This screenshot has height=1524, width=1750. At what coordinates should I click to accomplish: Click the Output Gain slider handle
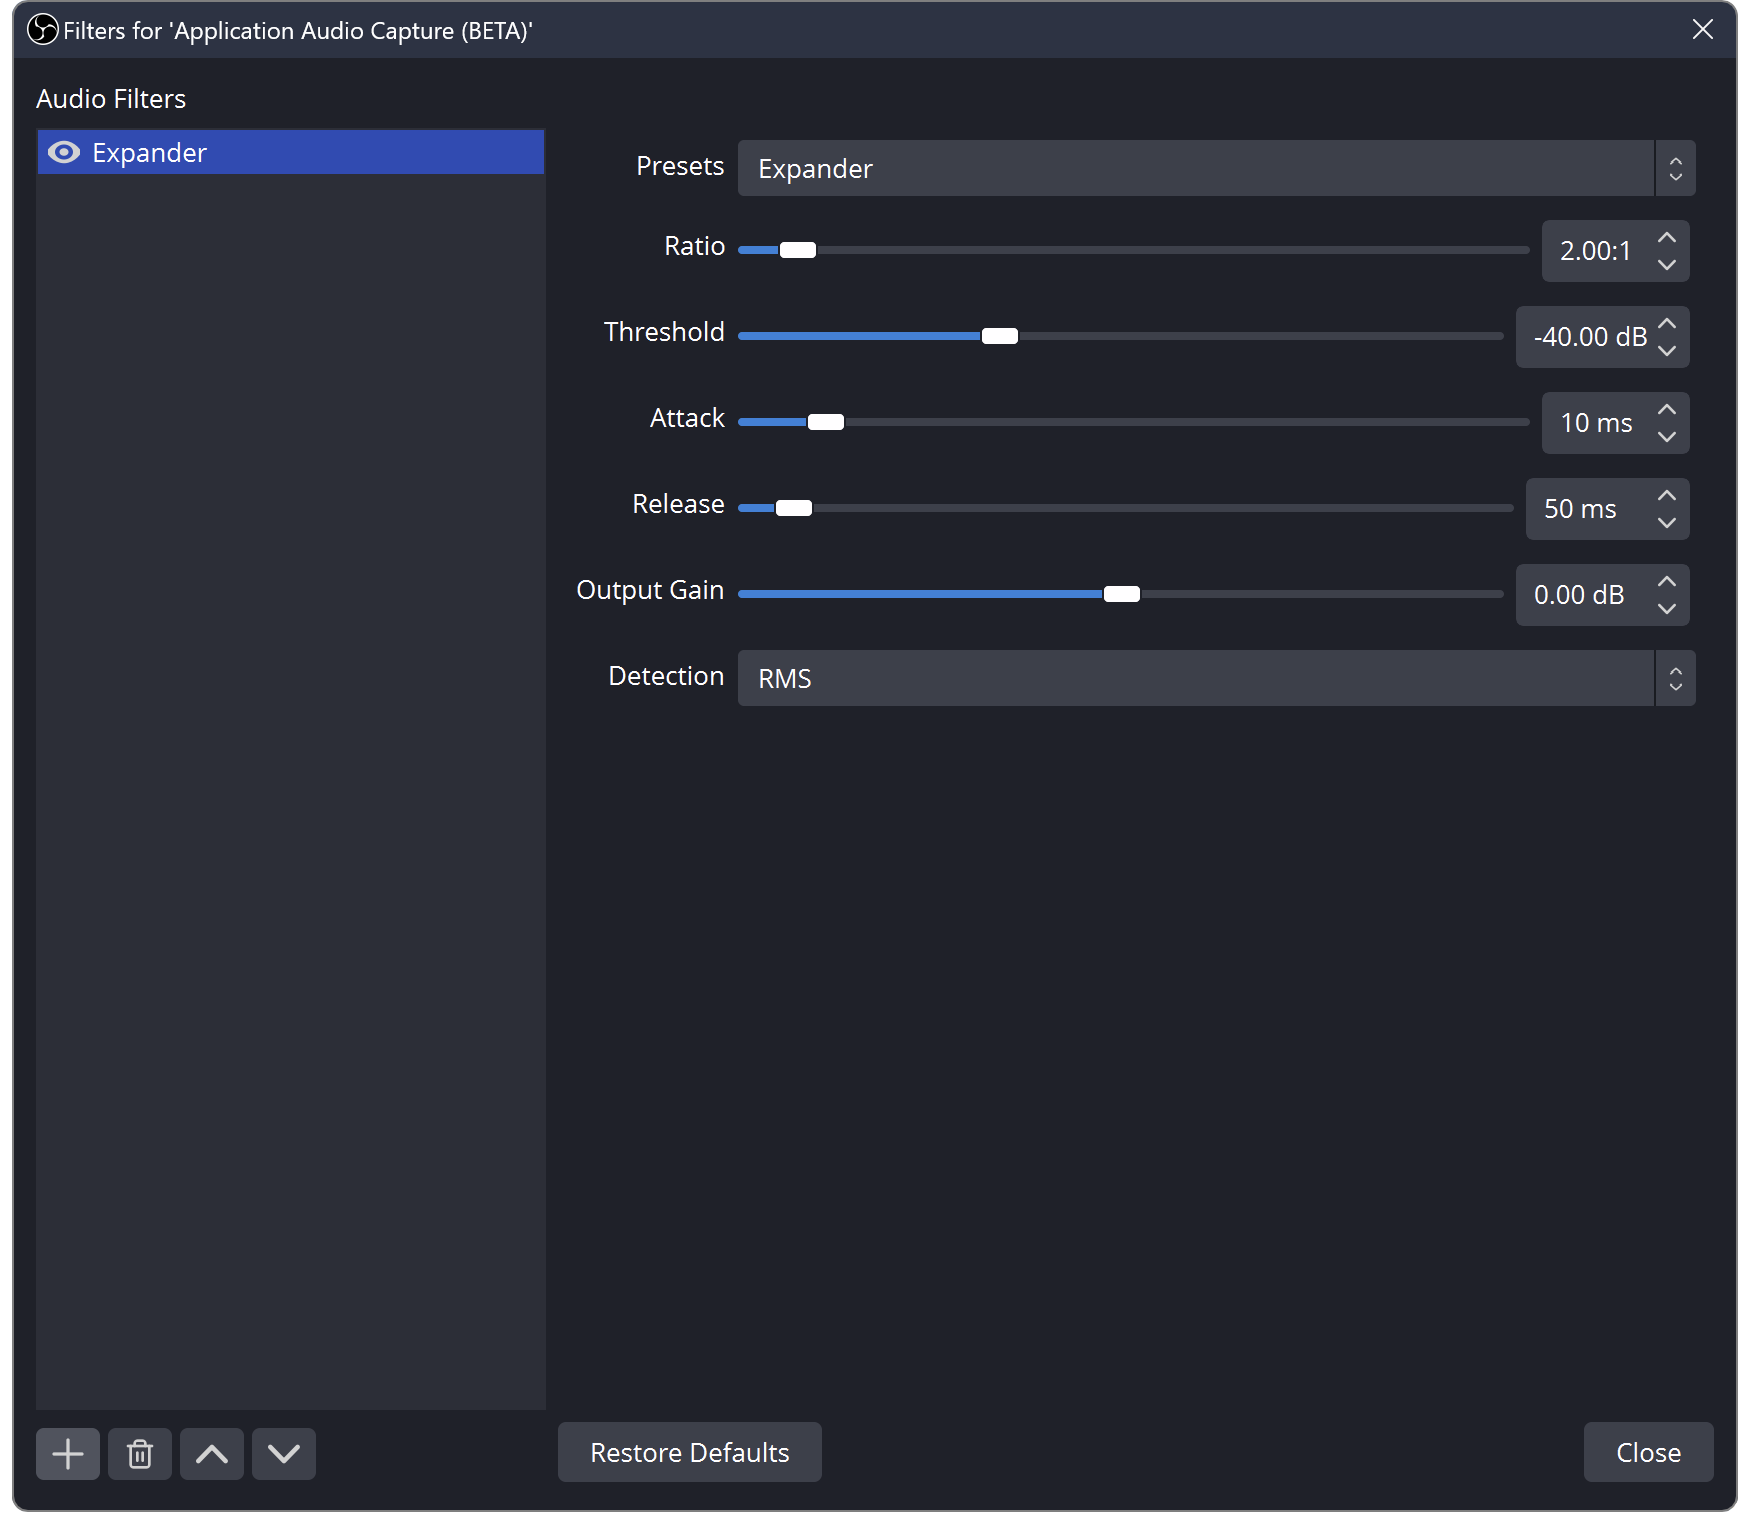pyautogui.click(x=1121, y=594)
